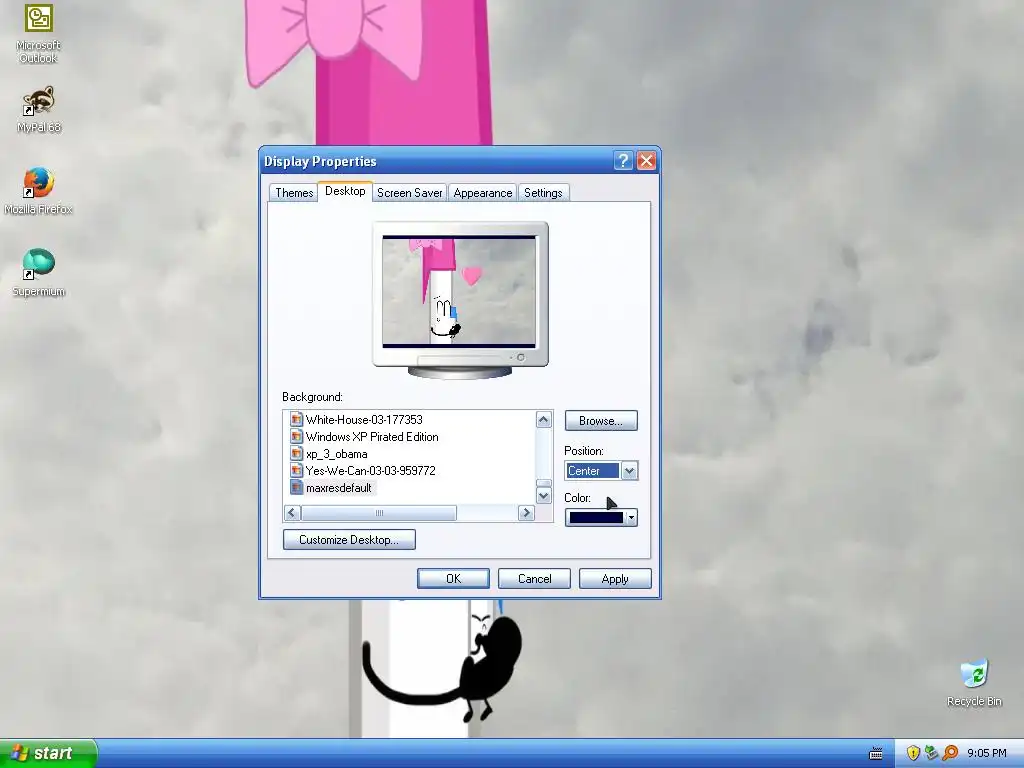Viewport: 1024px width, 768px height.
Task: Click the horizontal scrollbar thumb in background list
Action: pos(379,513)
